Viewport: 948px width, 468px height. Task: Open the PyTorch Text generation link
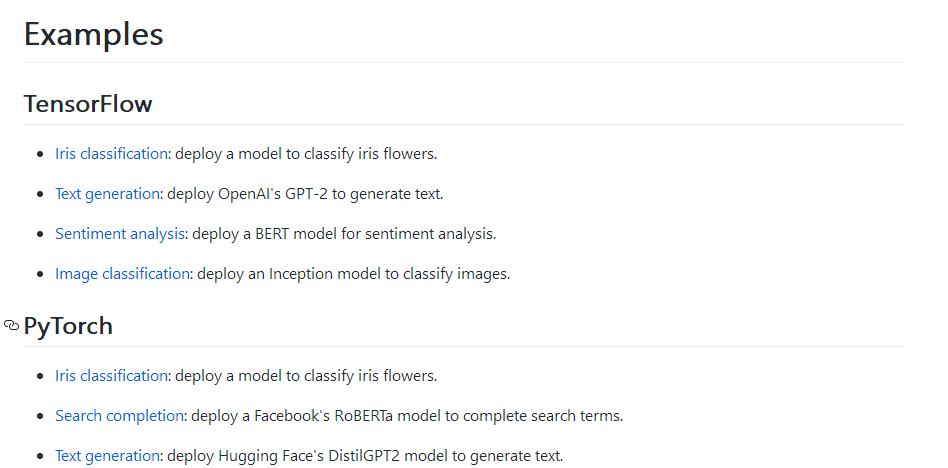(x=107, y=456)
